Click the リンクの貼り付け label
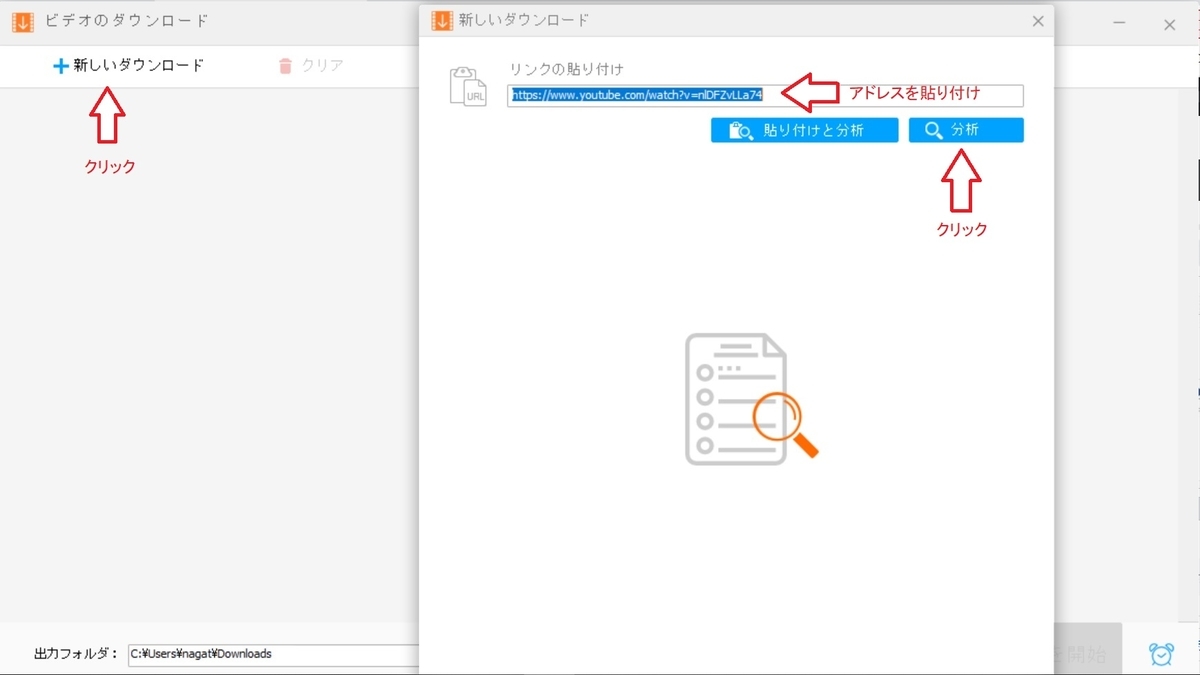 click(567, 69)
